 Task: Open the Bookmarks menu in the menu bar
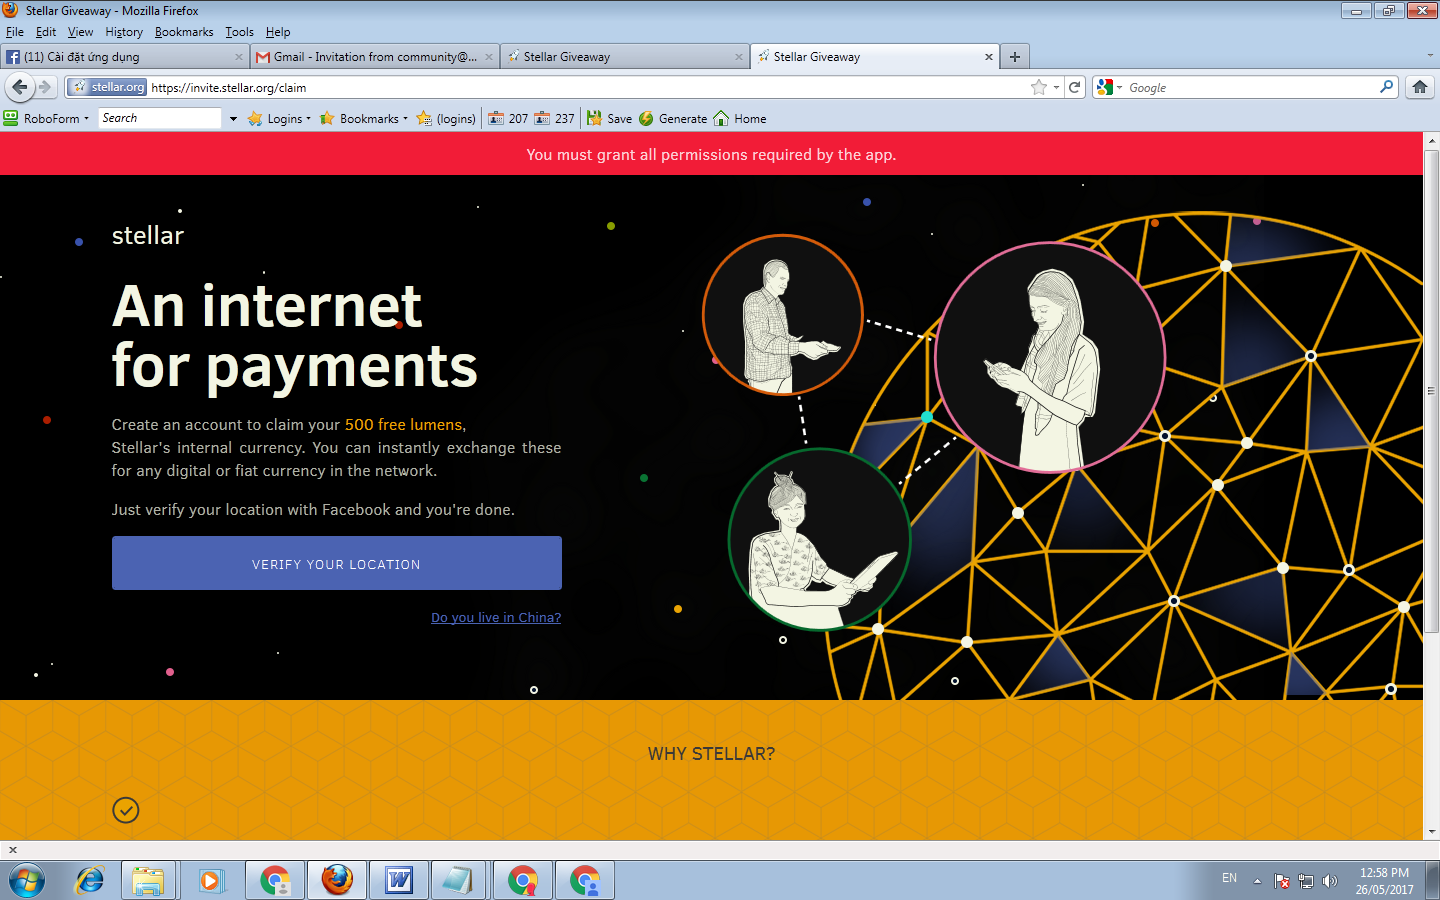click(184, 32)
